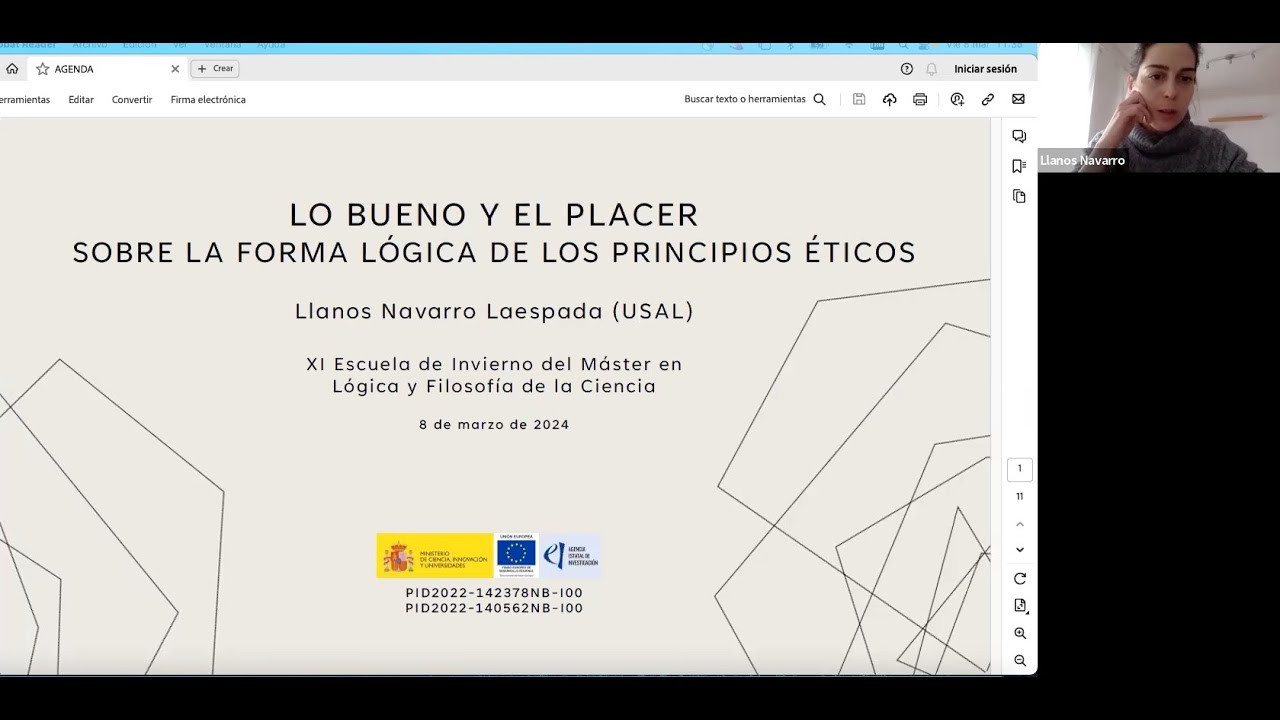1280x720 pixels.
Task: Click the cloud upload icon
Action: point(889,99)
